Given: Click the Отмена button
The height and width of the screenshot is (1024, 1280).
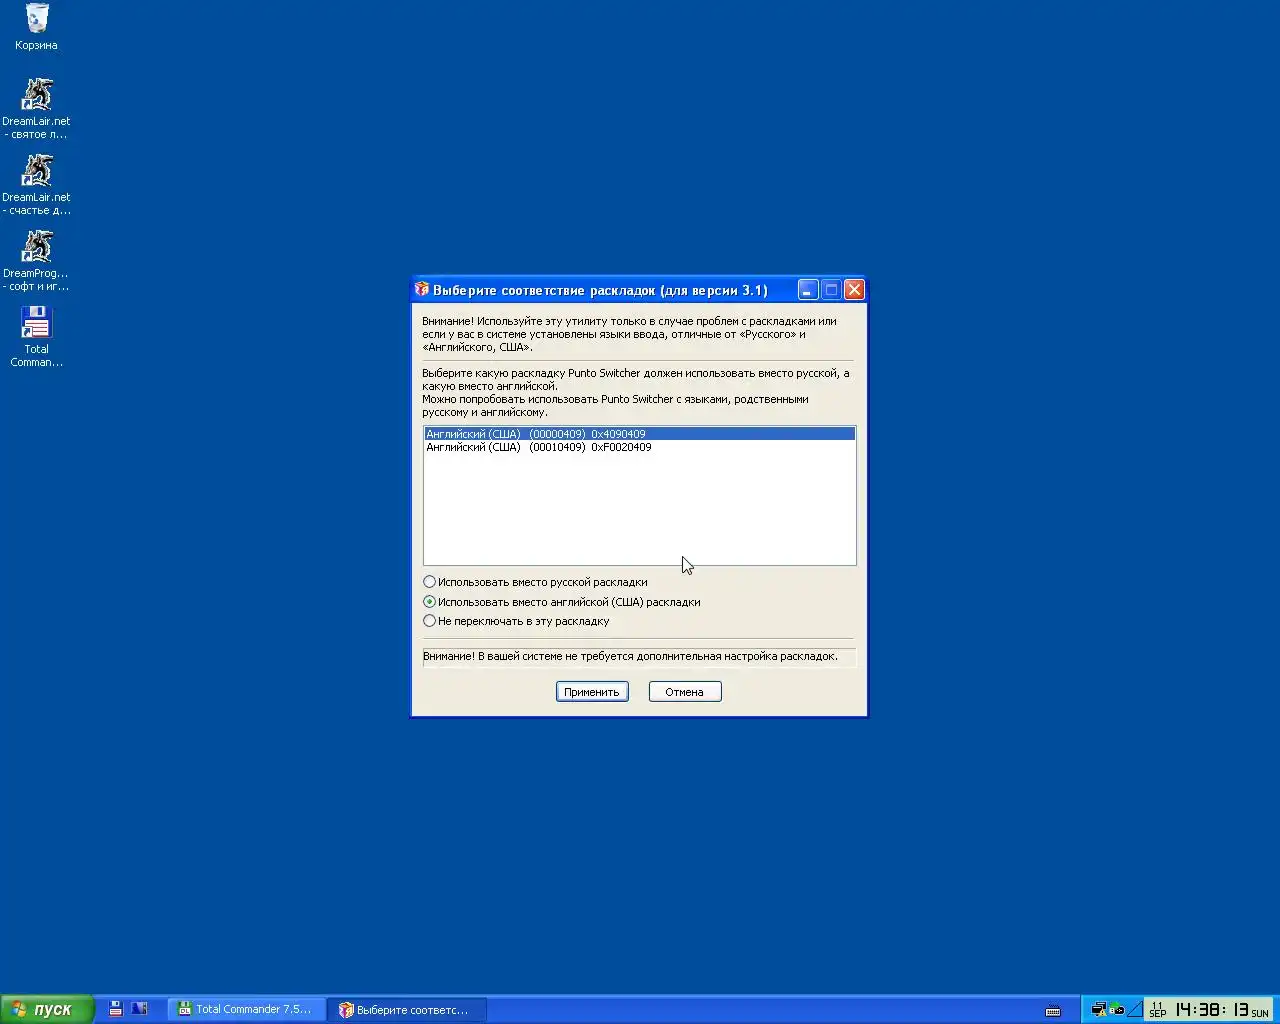Looking at the screenshot, I should click(x=685, y=692).
